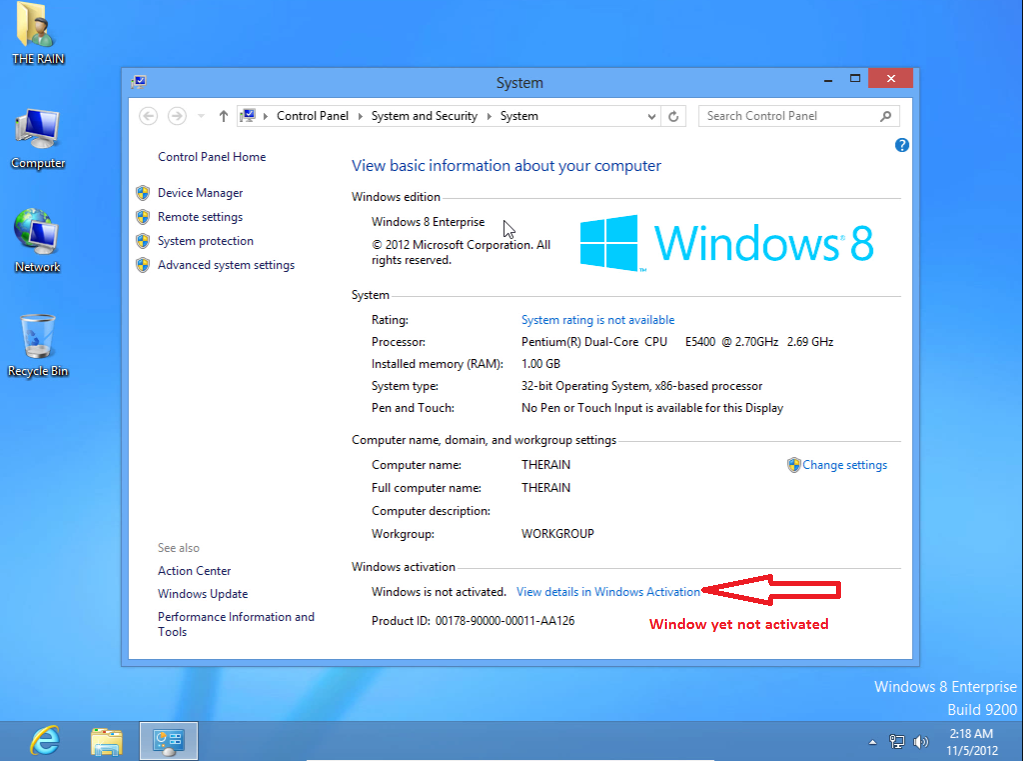Click System rating is not available link
Viewport: 1023px width, 761px height.
[x=598, y=320]
